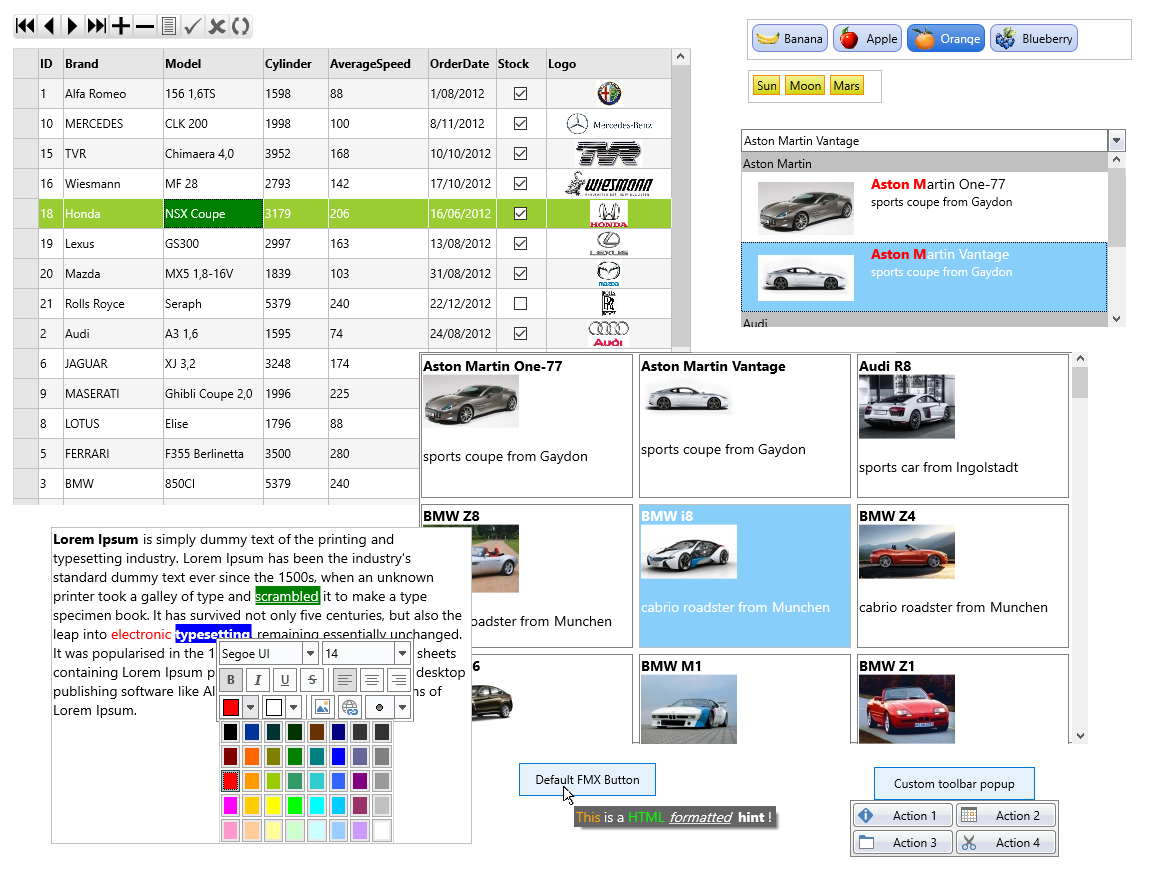The width and height of the screenshot is (1156, 893).
Task: Open the Aston Martin Vantage combo box dropdown
Action: 1115,140
